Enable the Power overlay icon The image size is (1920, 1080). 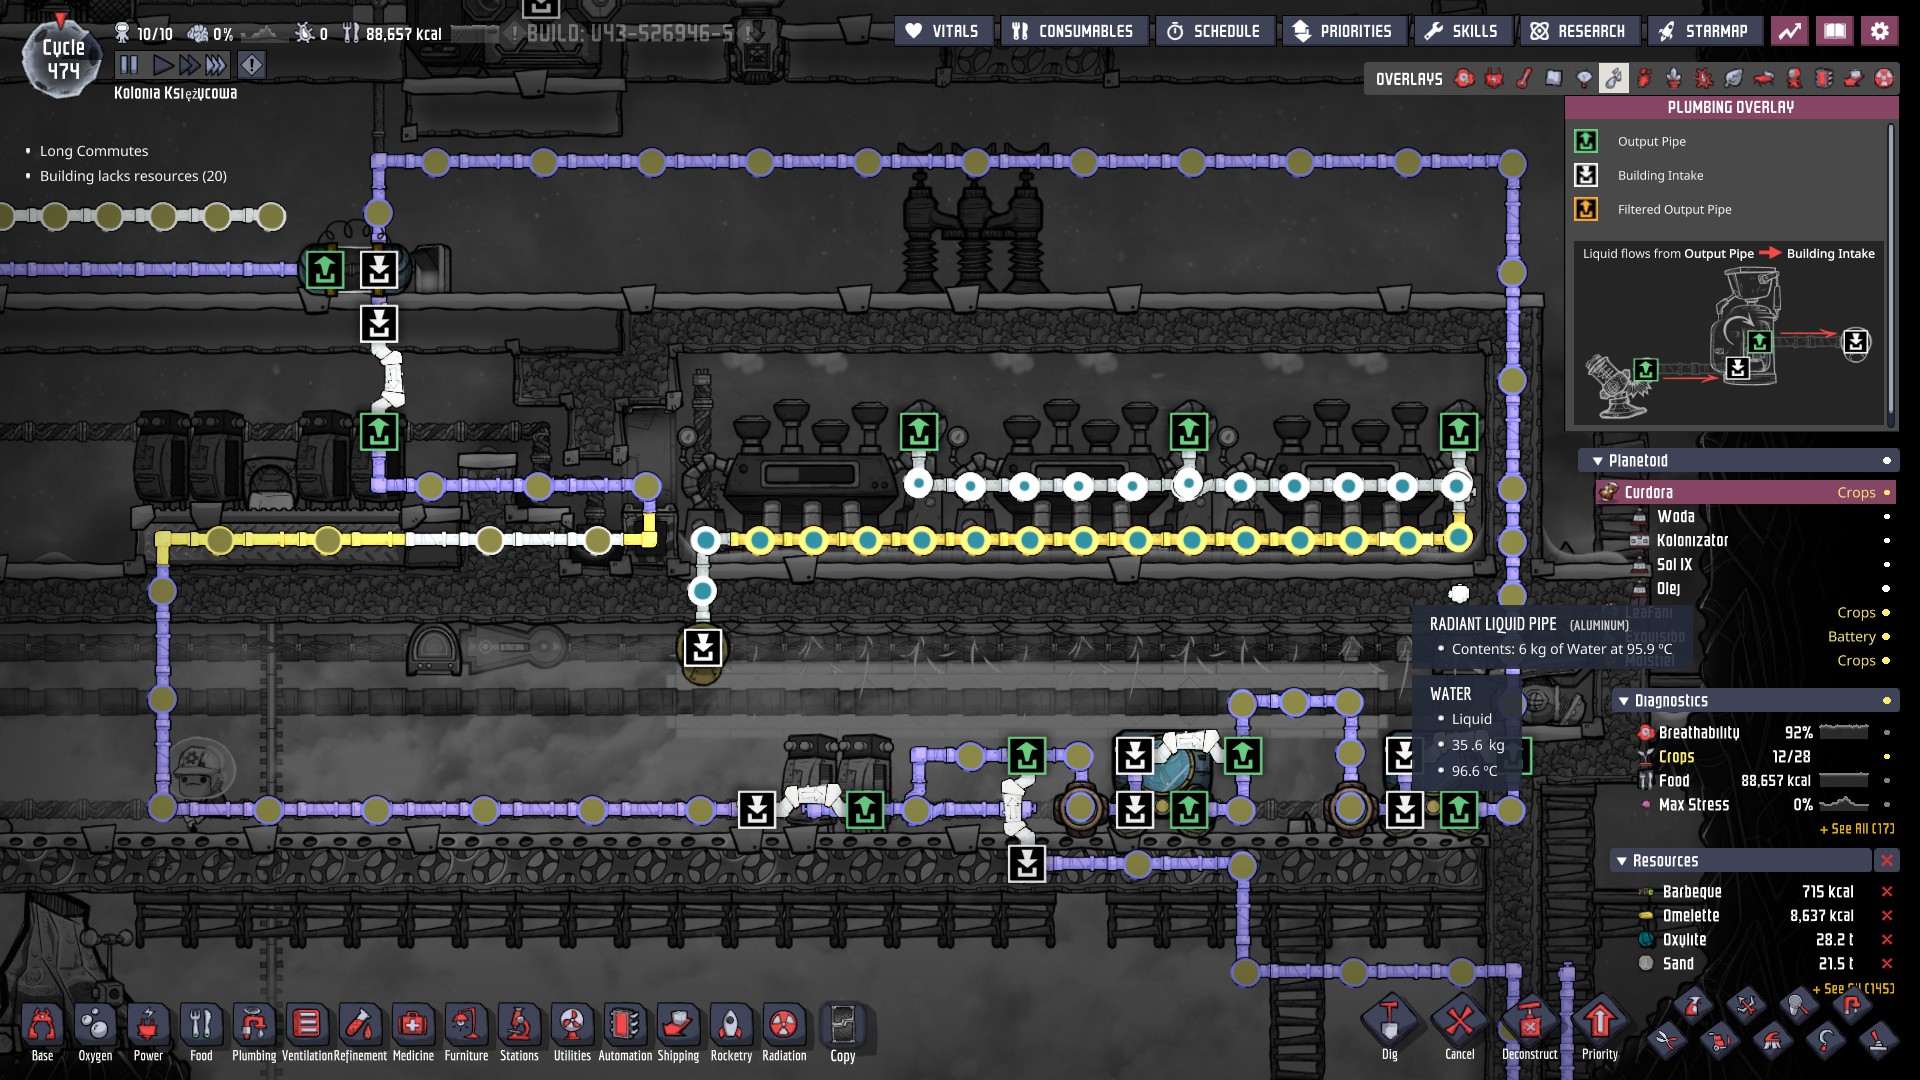coord(1494,78)
